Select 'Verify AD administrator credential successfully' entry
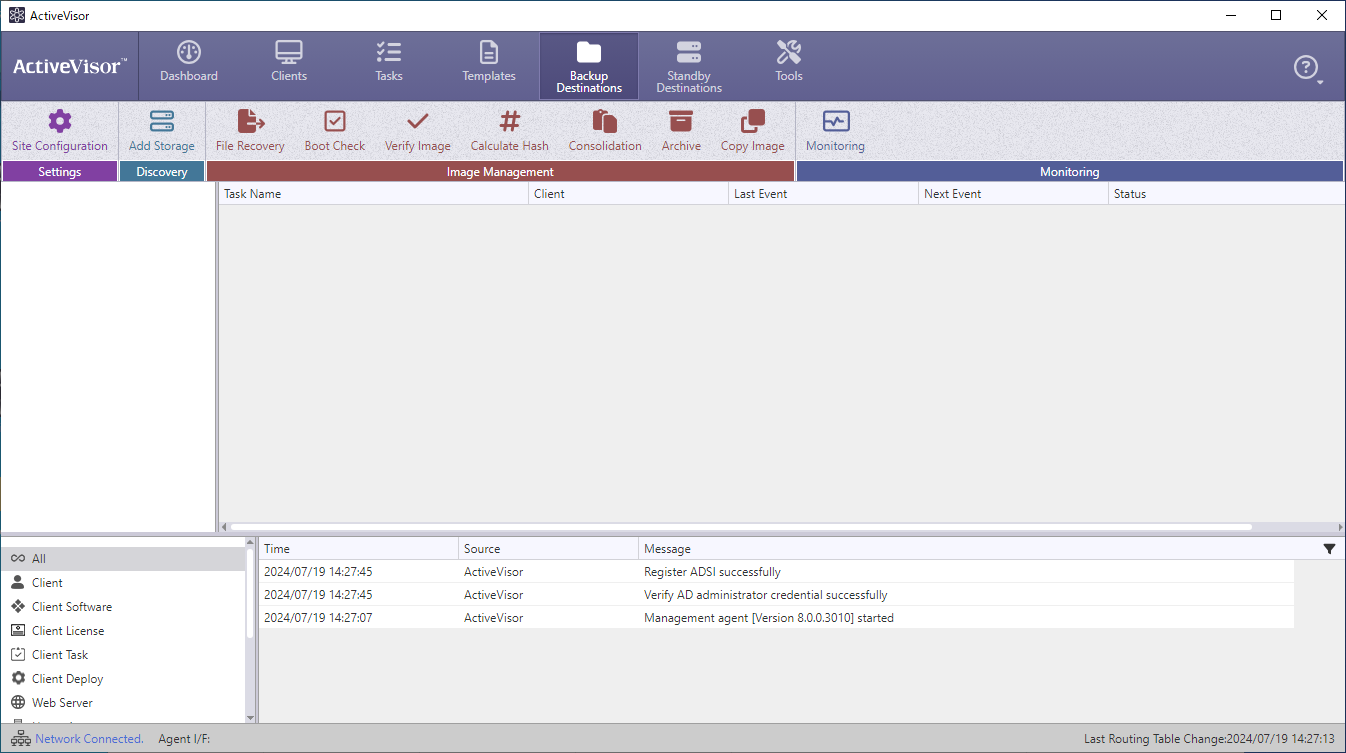 [777, 595]
